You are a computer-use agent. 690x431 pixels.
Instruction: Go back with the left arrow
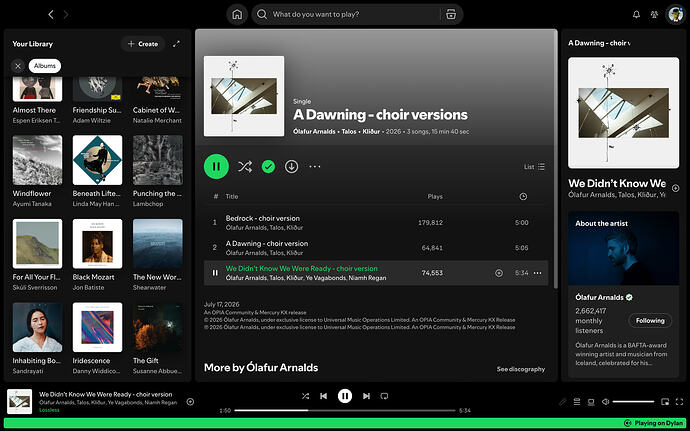click(x=51, y=15)
